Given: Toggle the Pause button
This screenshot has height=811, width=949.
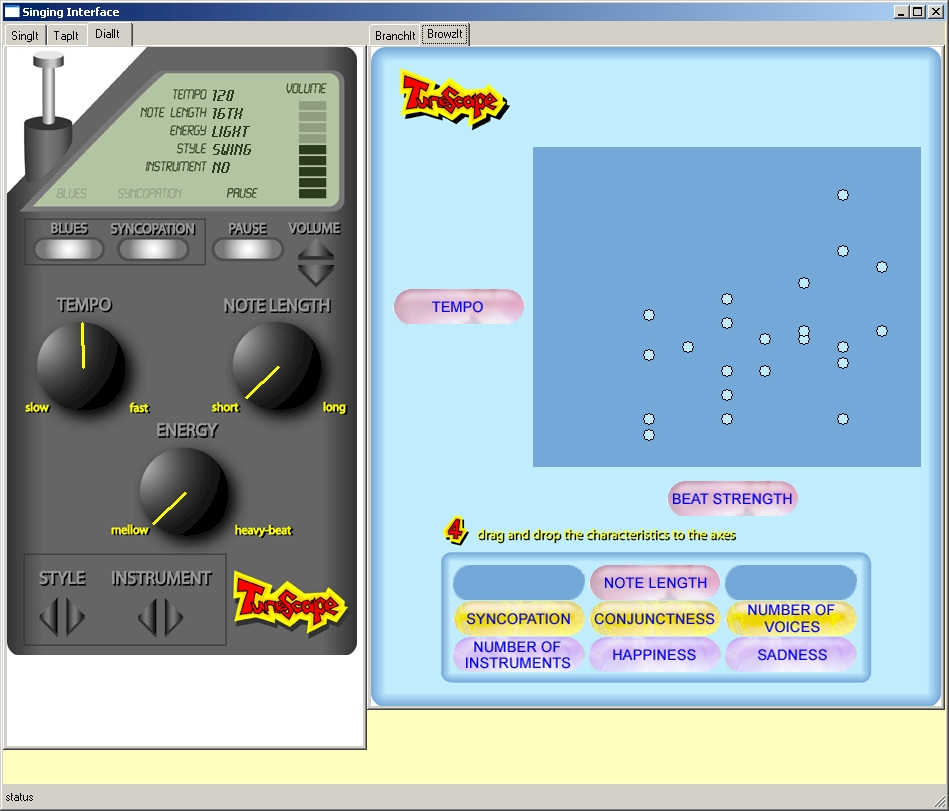Looking at the screenshot, I should (247, 249).
